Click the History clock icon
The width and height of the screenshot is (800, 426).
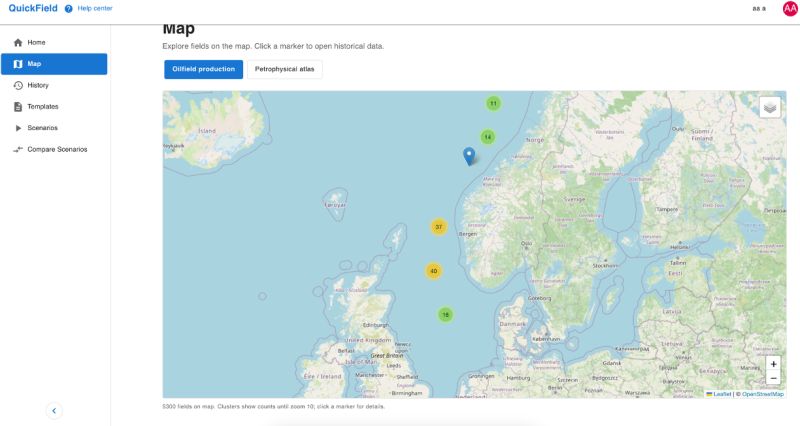[x=18, y=85]
